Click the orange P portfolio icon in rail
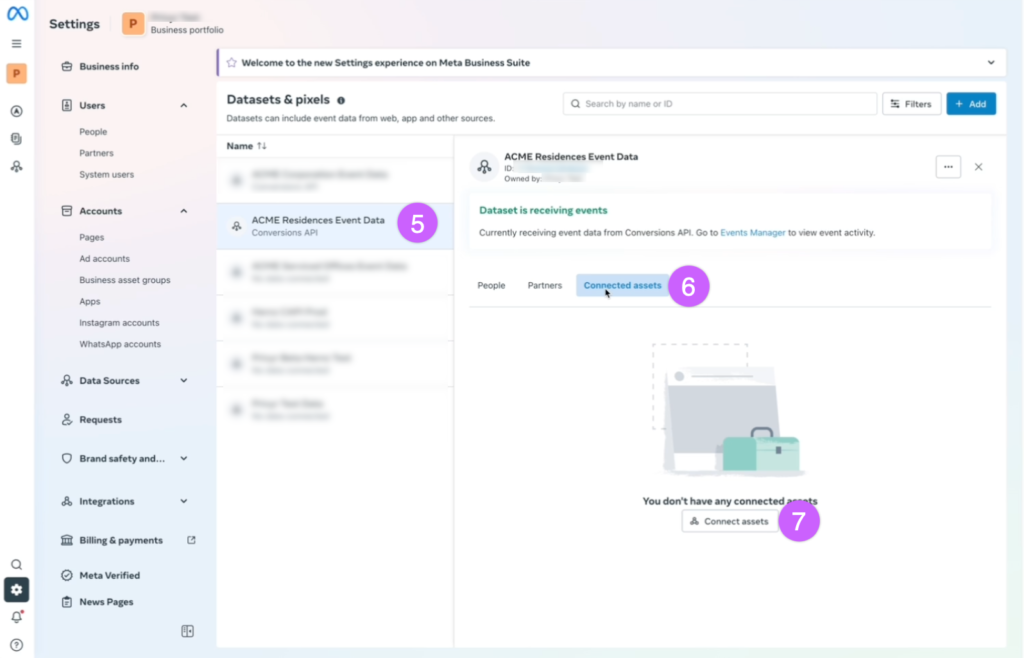1024x658 pixels. (x=17, y=73)
